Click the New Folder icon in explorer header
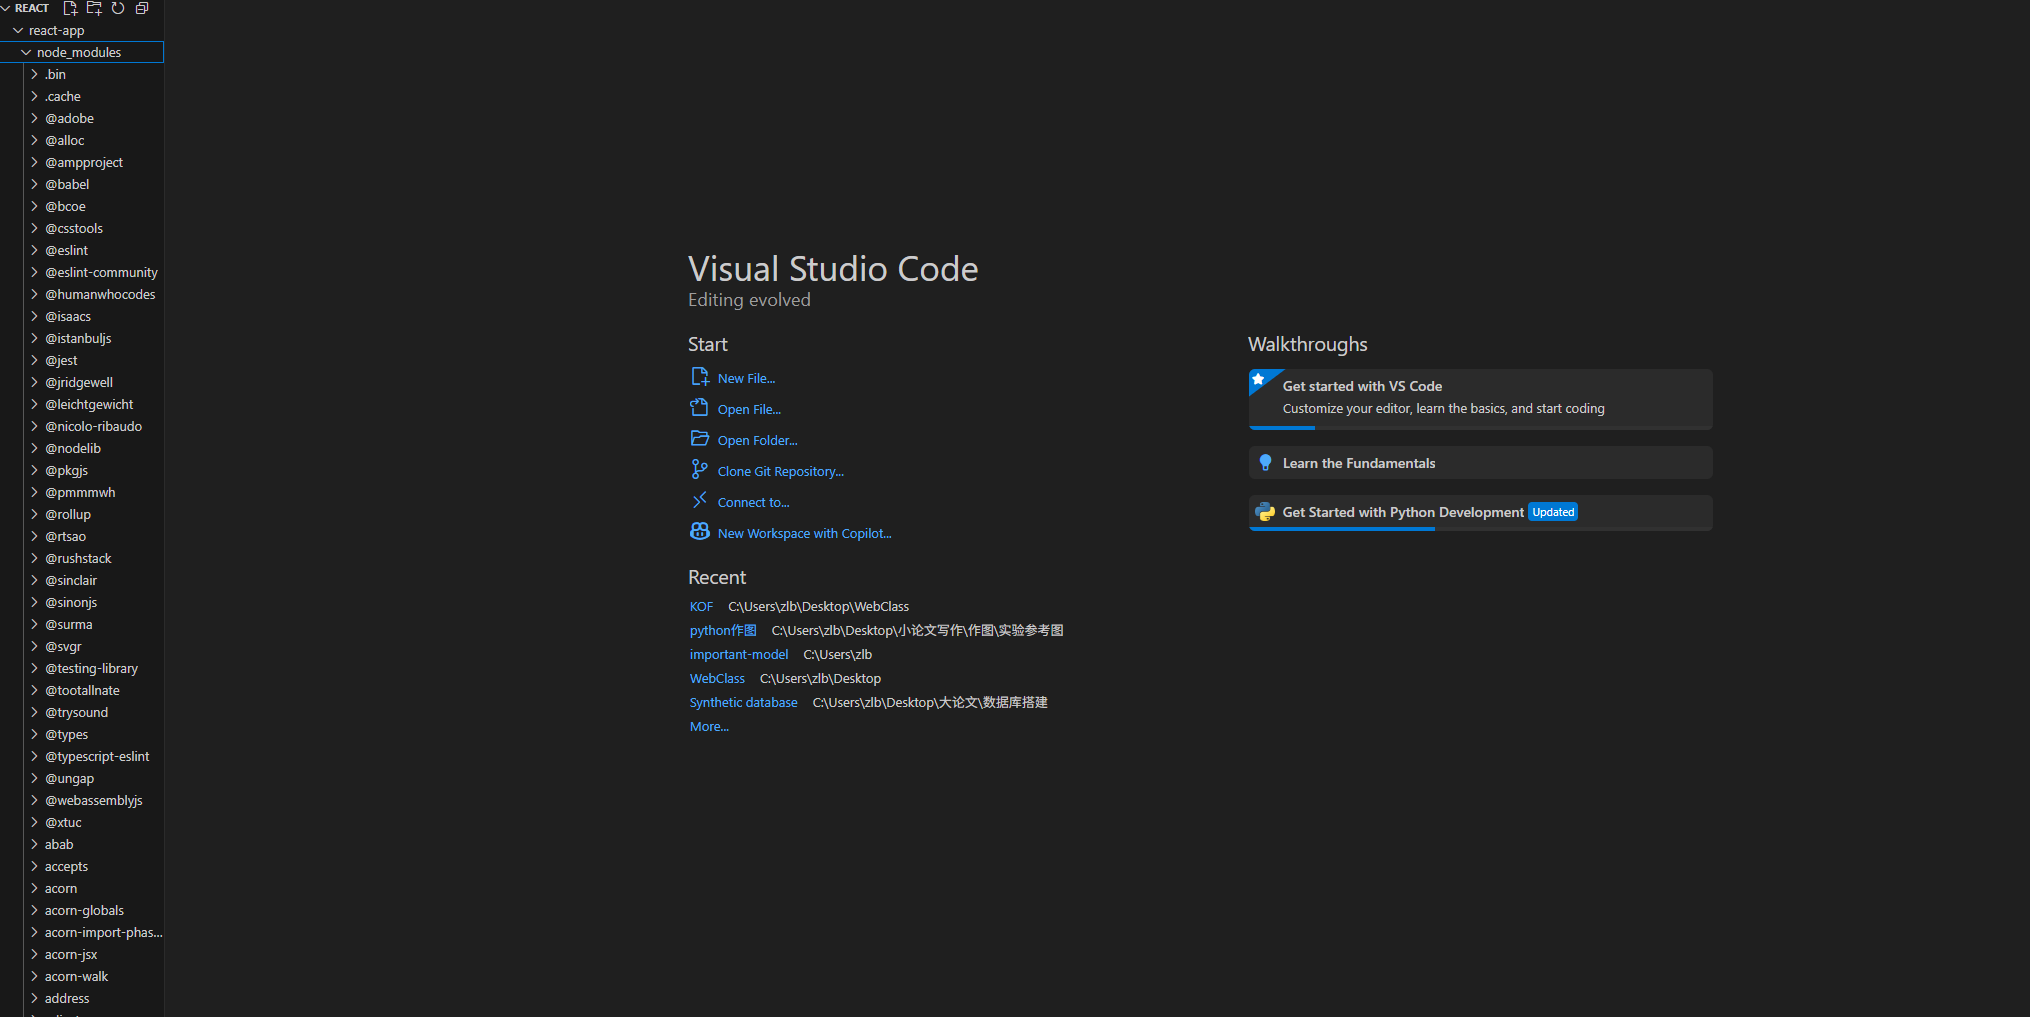The width and height of the screenshot is (2030, 1017). pyautogui.click(x=94, y=8)
